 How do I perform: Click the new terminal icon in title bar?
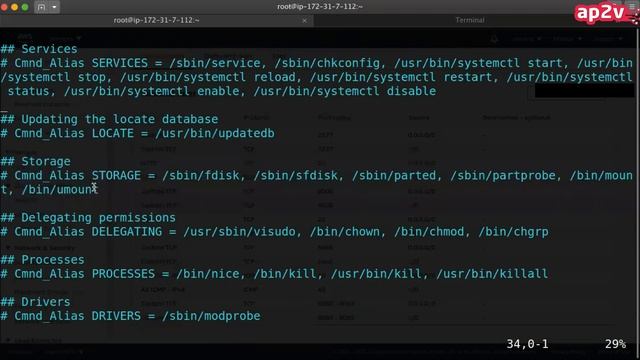click(41, 7)
